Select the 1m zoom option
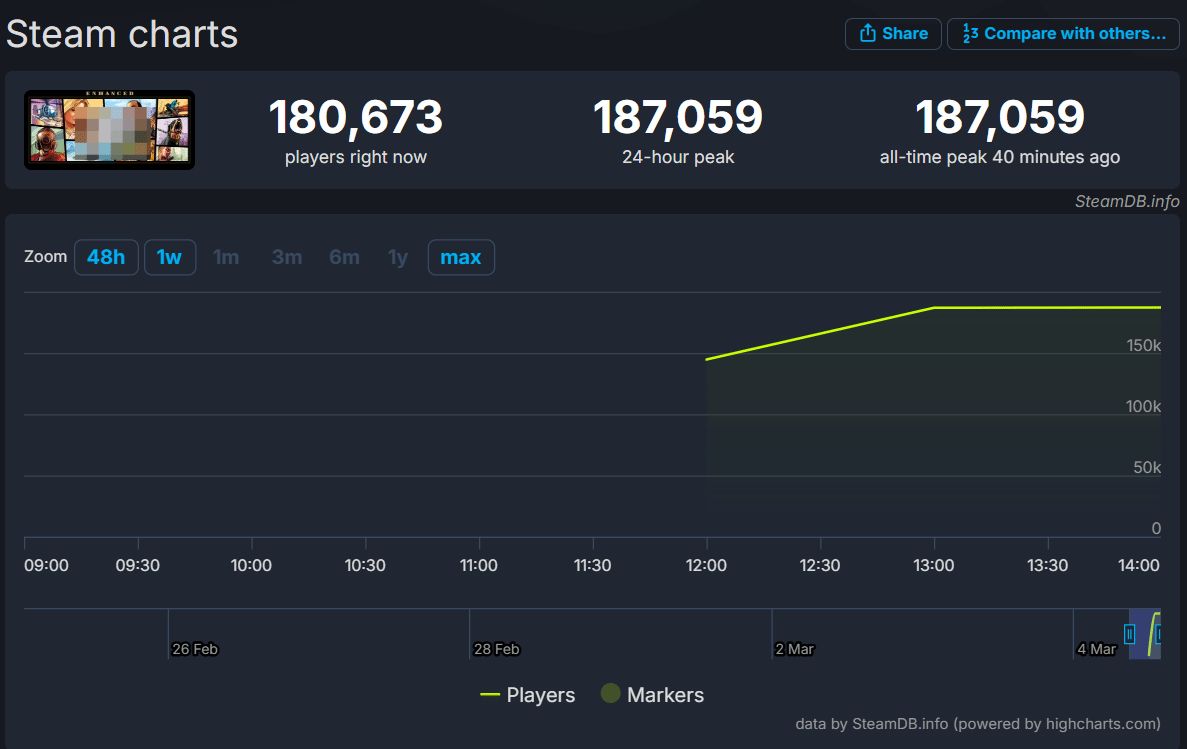 tap(226, 257)
